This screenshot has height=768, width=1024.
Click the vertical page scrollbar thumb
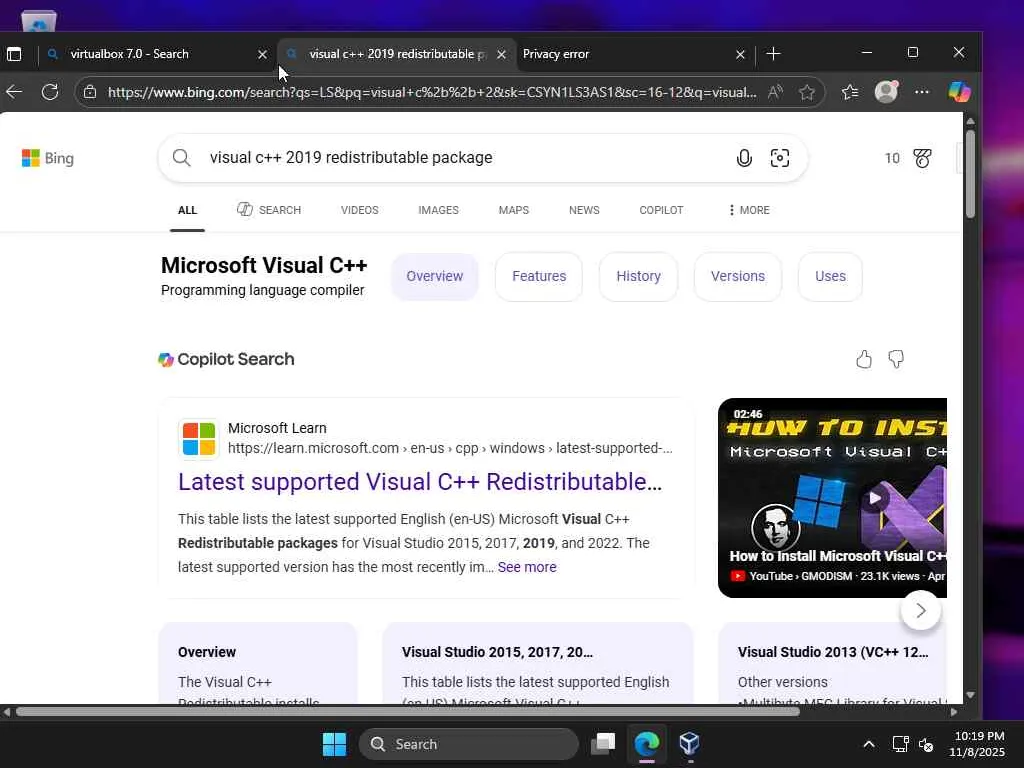(970, 174)
